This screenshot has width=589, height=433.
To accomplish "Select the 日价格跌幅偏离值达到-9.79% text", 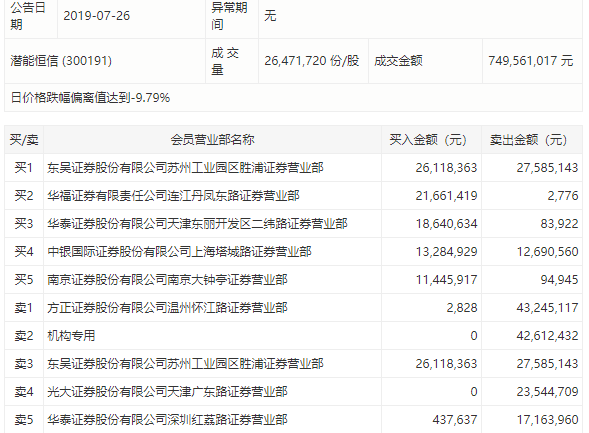I will (90, 98).
